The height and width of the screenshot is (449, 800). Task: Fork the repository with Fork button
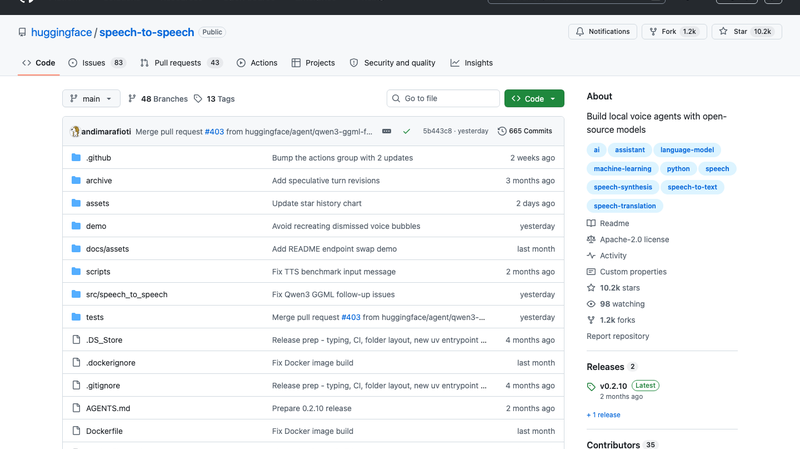[674, 32]
